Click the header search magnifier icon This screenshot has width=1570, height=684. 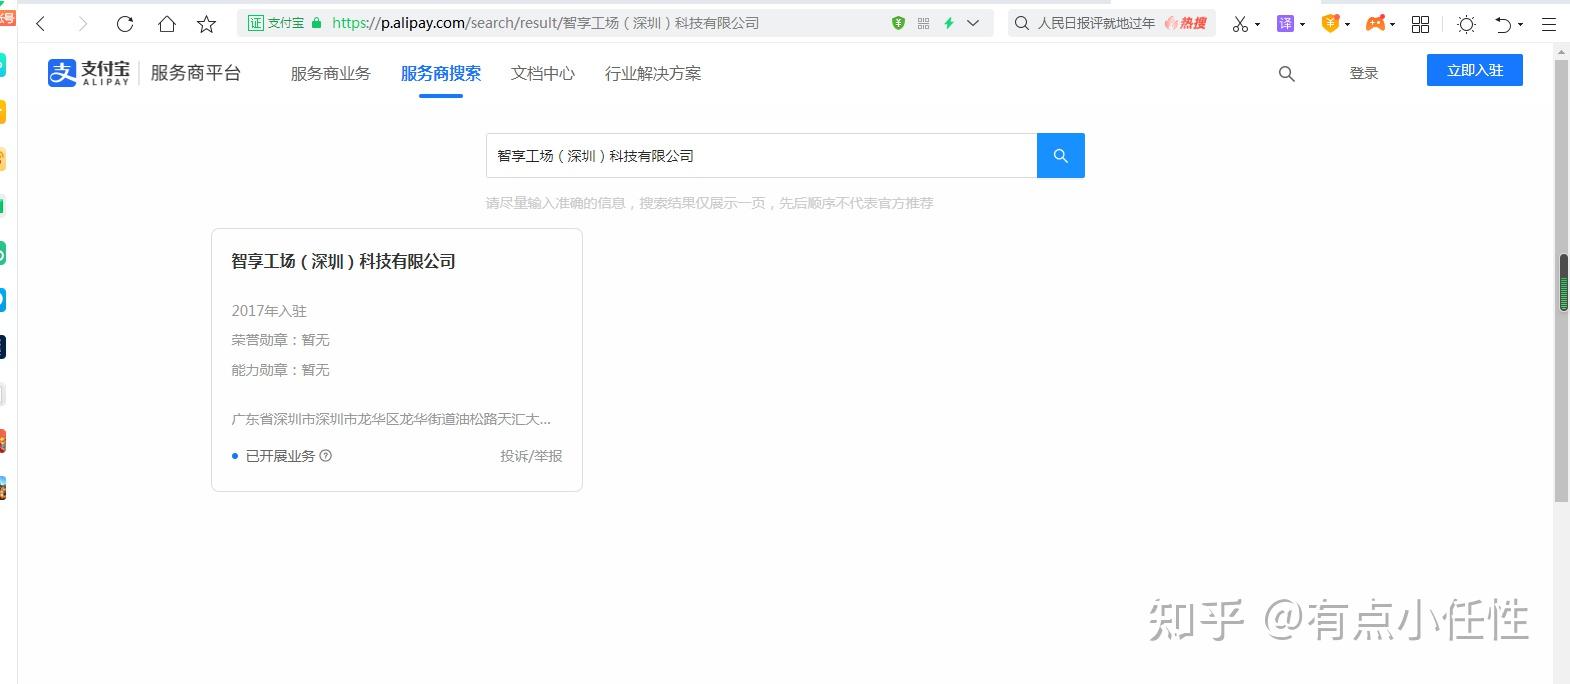(1287, 73)
